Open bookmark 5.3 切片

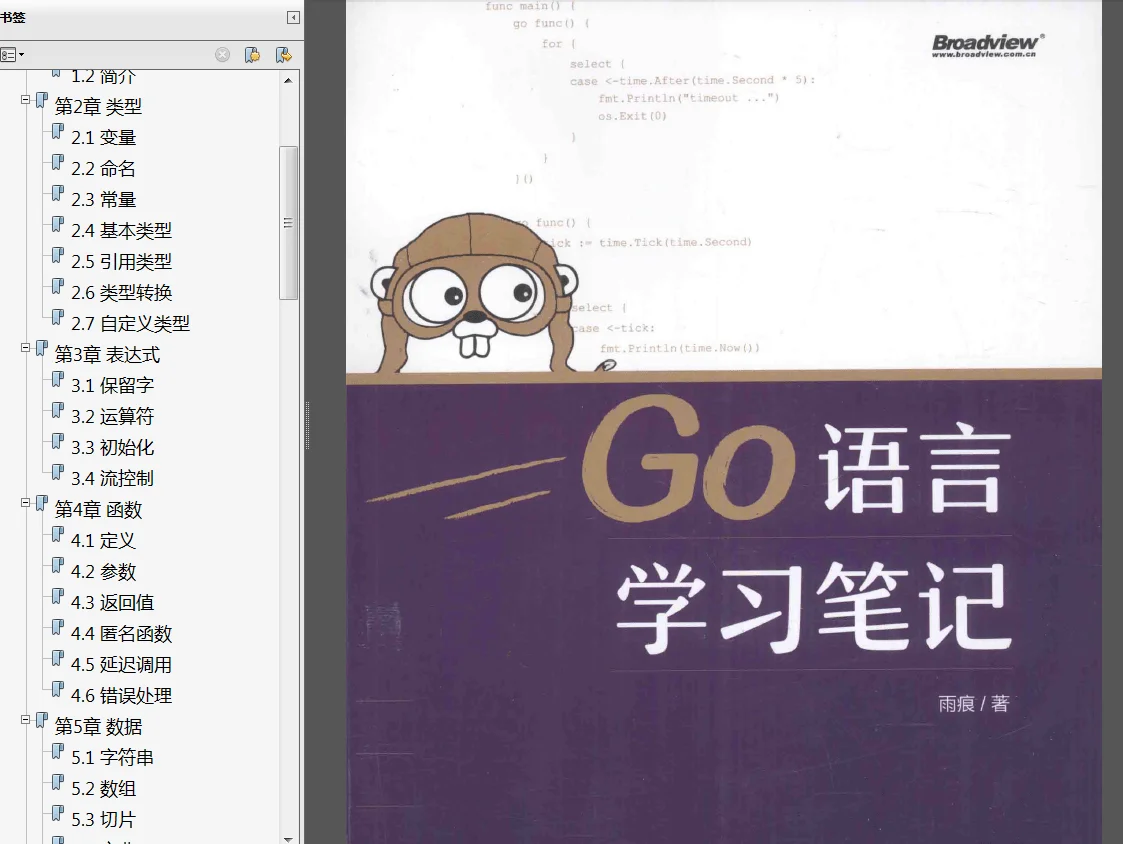[x=104, y=820]
